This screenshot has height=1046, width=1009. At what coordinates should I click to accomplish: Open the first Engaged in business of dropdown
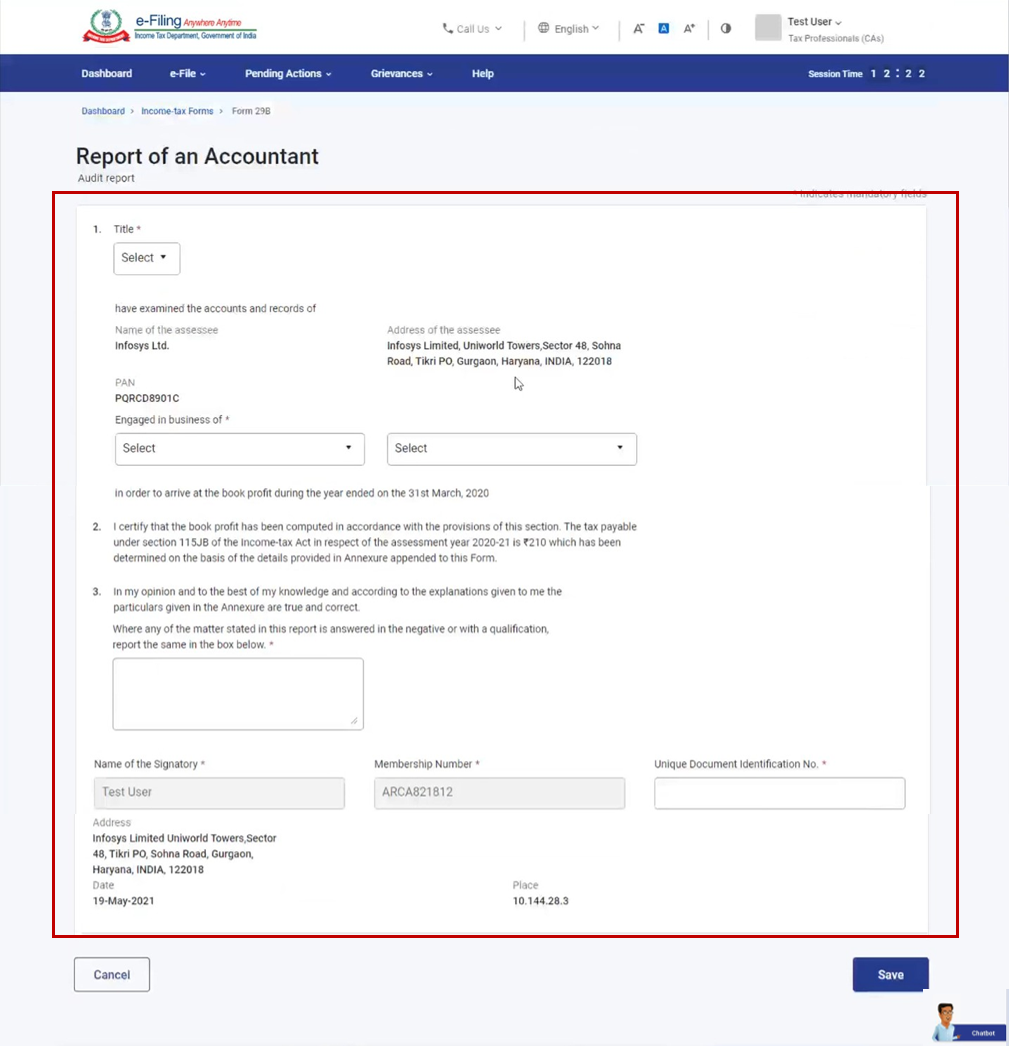pos(239,449)
